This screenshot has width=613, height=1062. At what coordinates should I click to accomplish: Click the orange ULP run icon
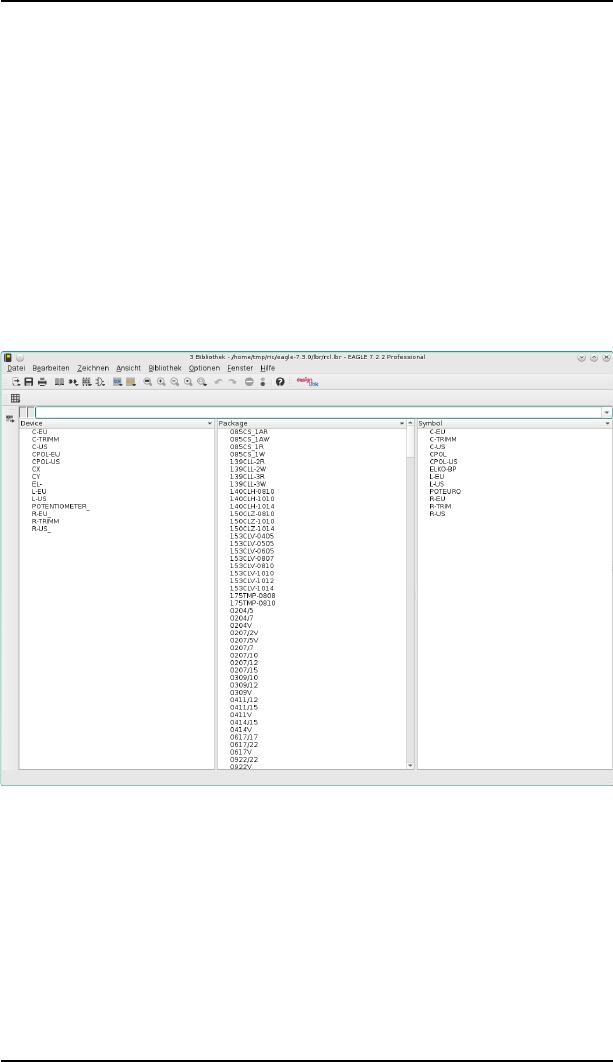[131, 382]
